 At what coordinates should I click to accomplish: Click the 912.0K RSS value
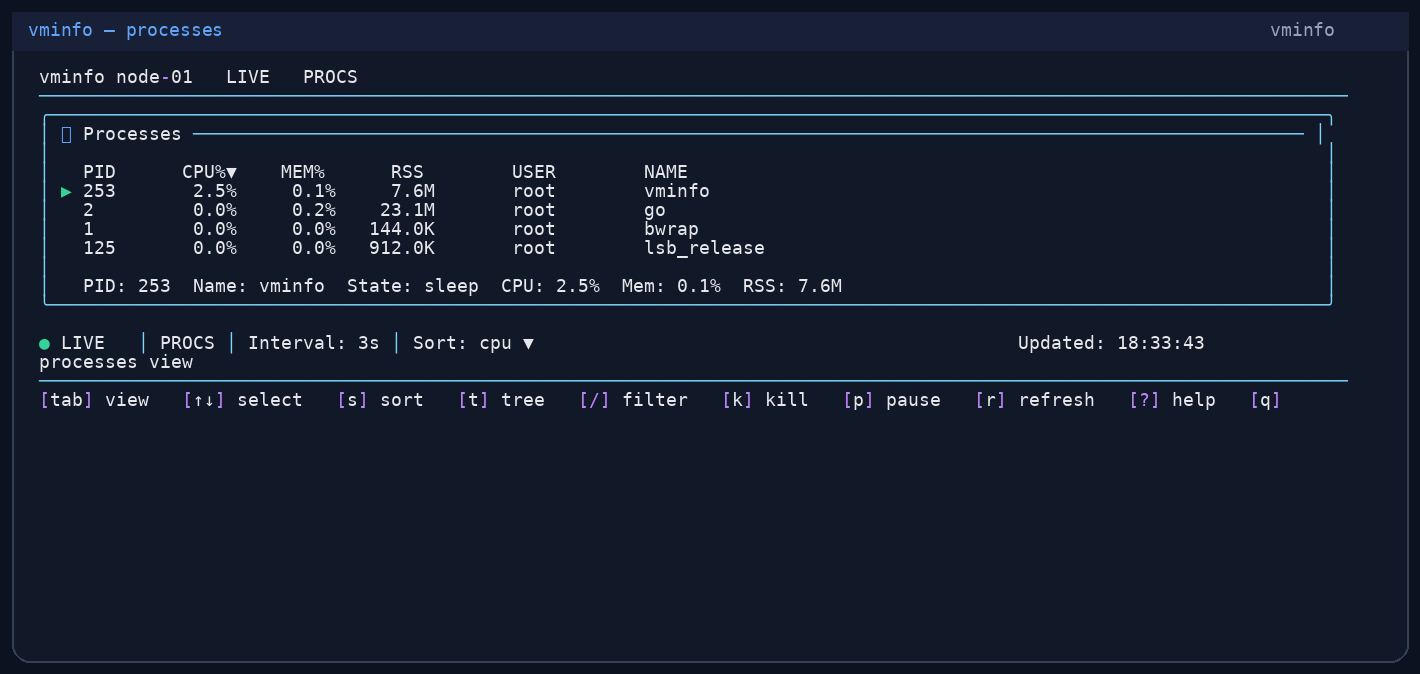[x=402, y=248]
